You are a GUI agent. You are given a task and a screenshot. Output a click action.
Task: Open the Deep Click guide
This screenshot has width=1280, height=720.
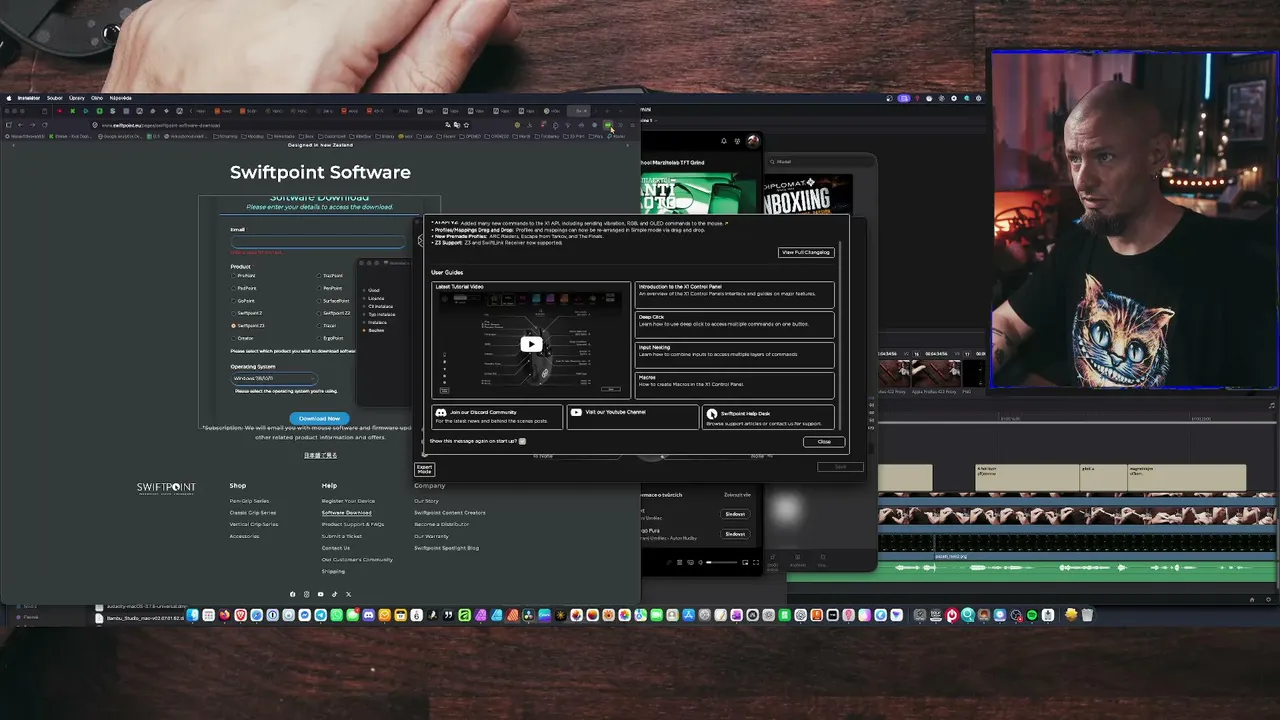point(735,324)
